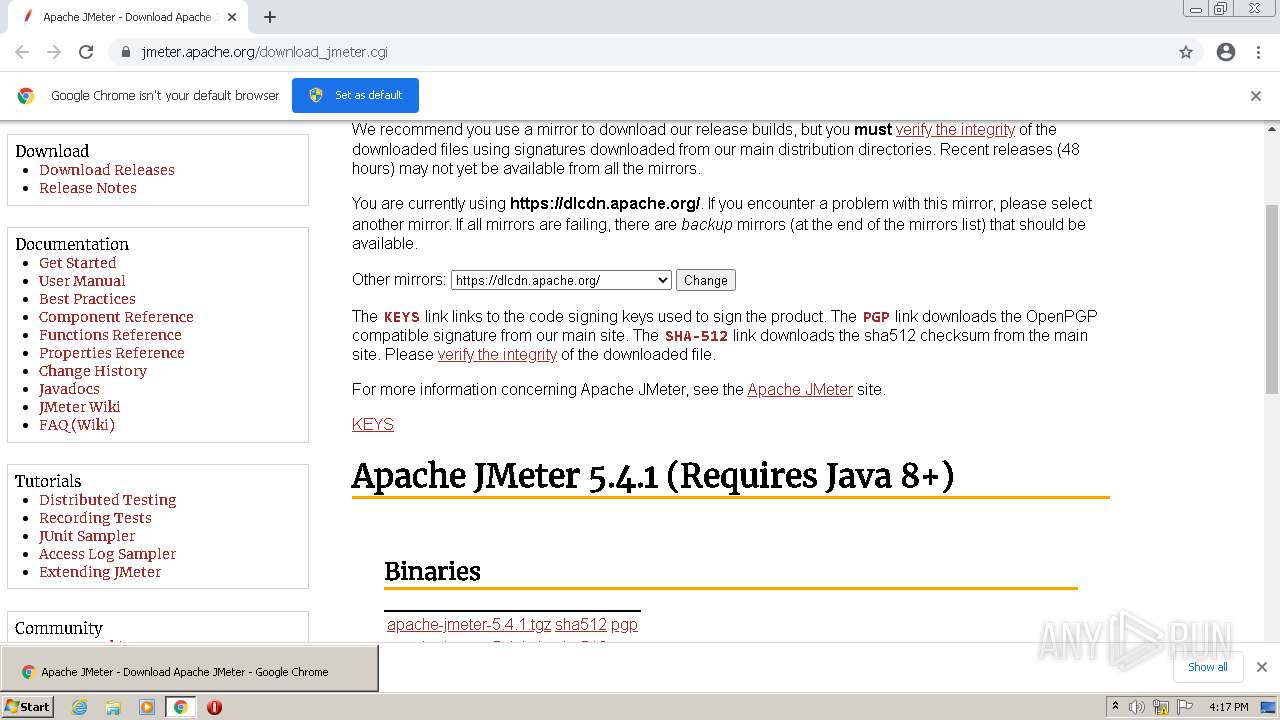
Task: Open Functions Reference link
Action: coord(110,335)
